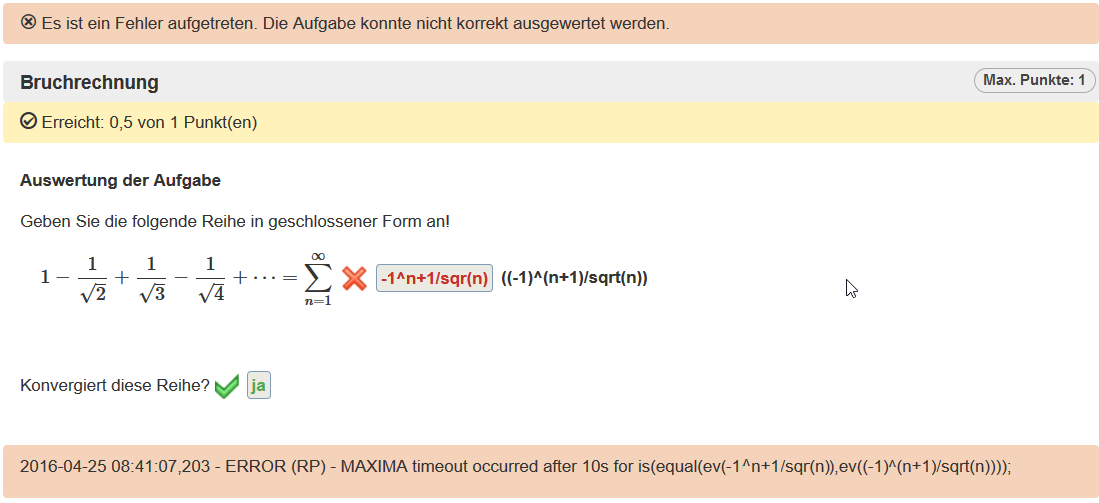The image size is (1099, 503).
Task: Click the yellow 'Erreicht: 0,5 von 1 Punkt(en)' bar
Action: pyautogui.click(x=550, y=123)
